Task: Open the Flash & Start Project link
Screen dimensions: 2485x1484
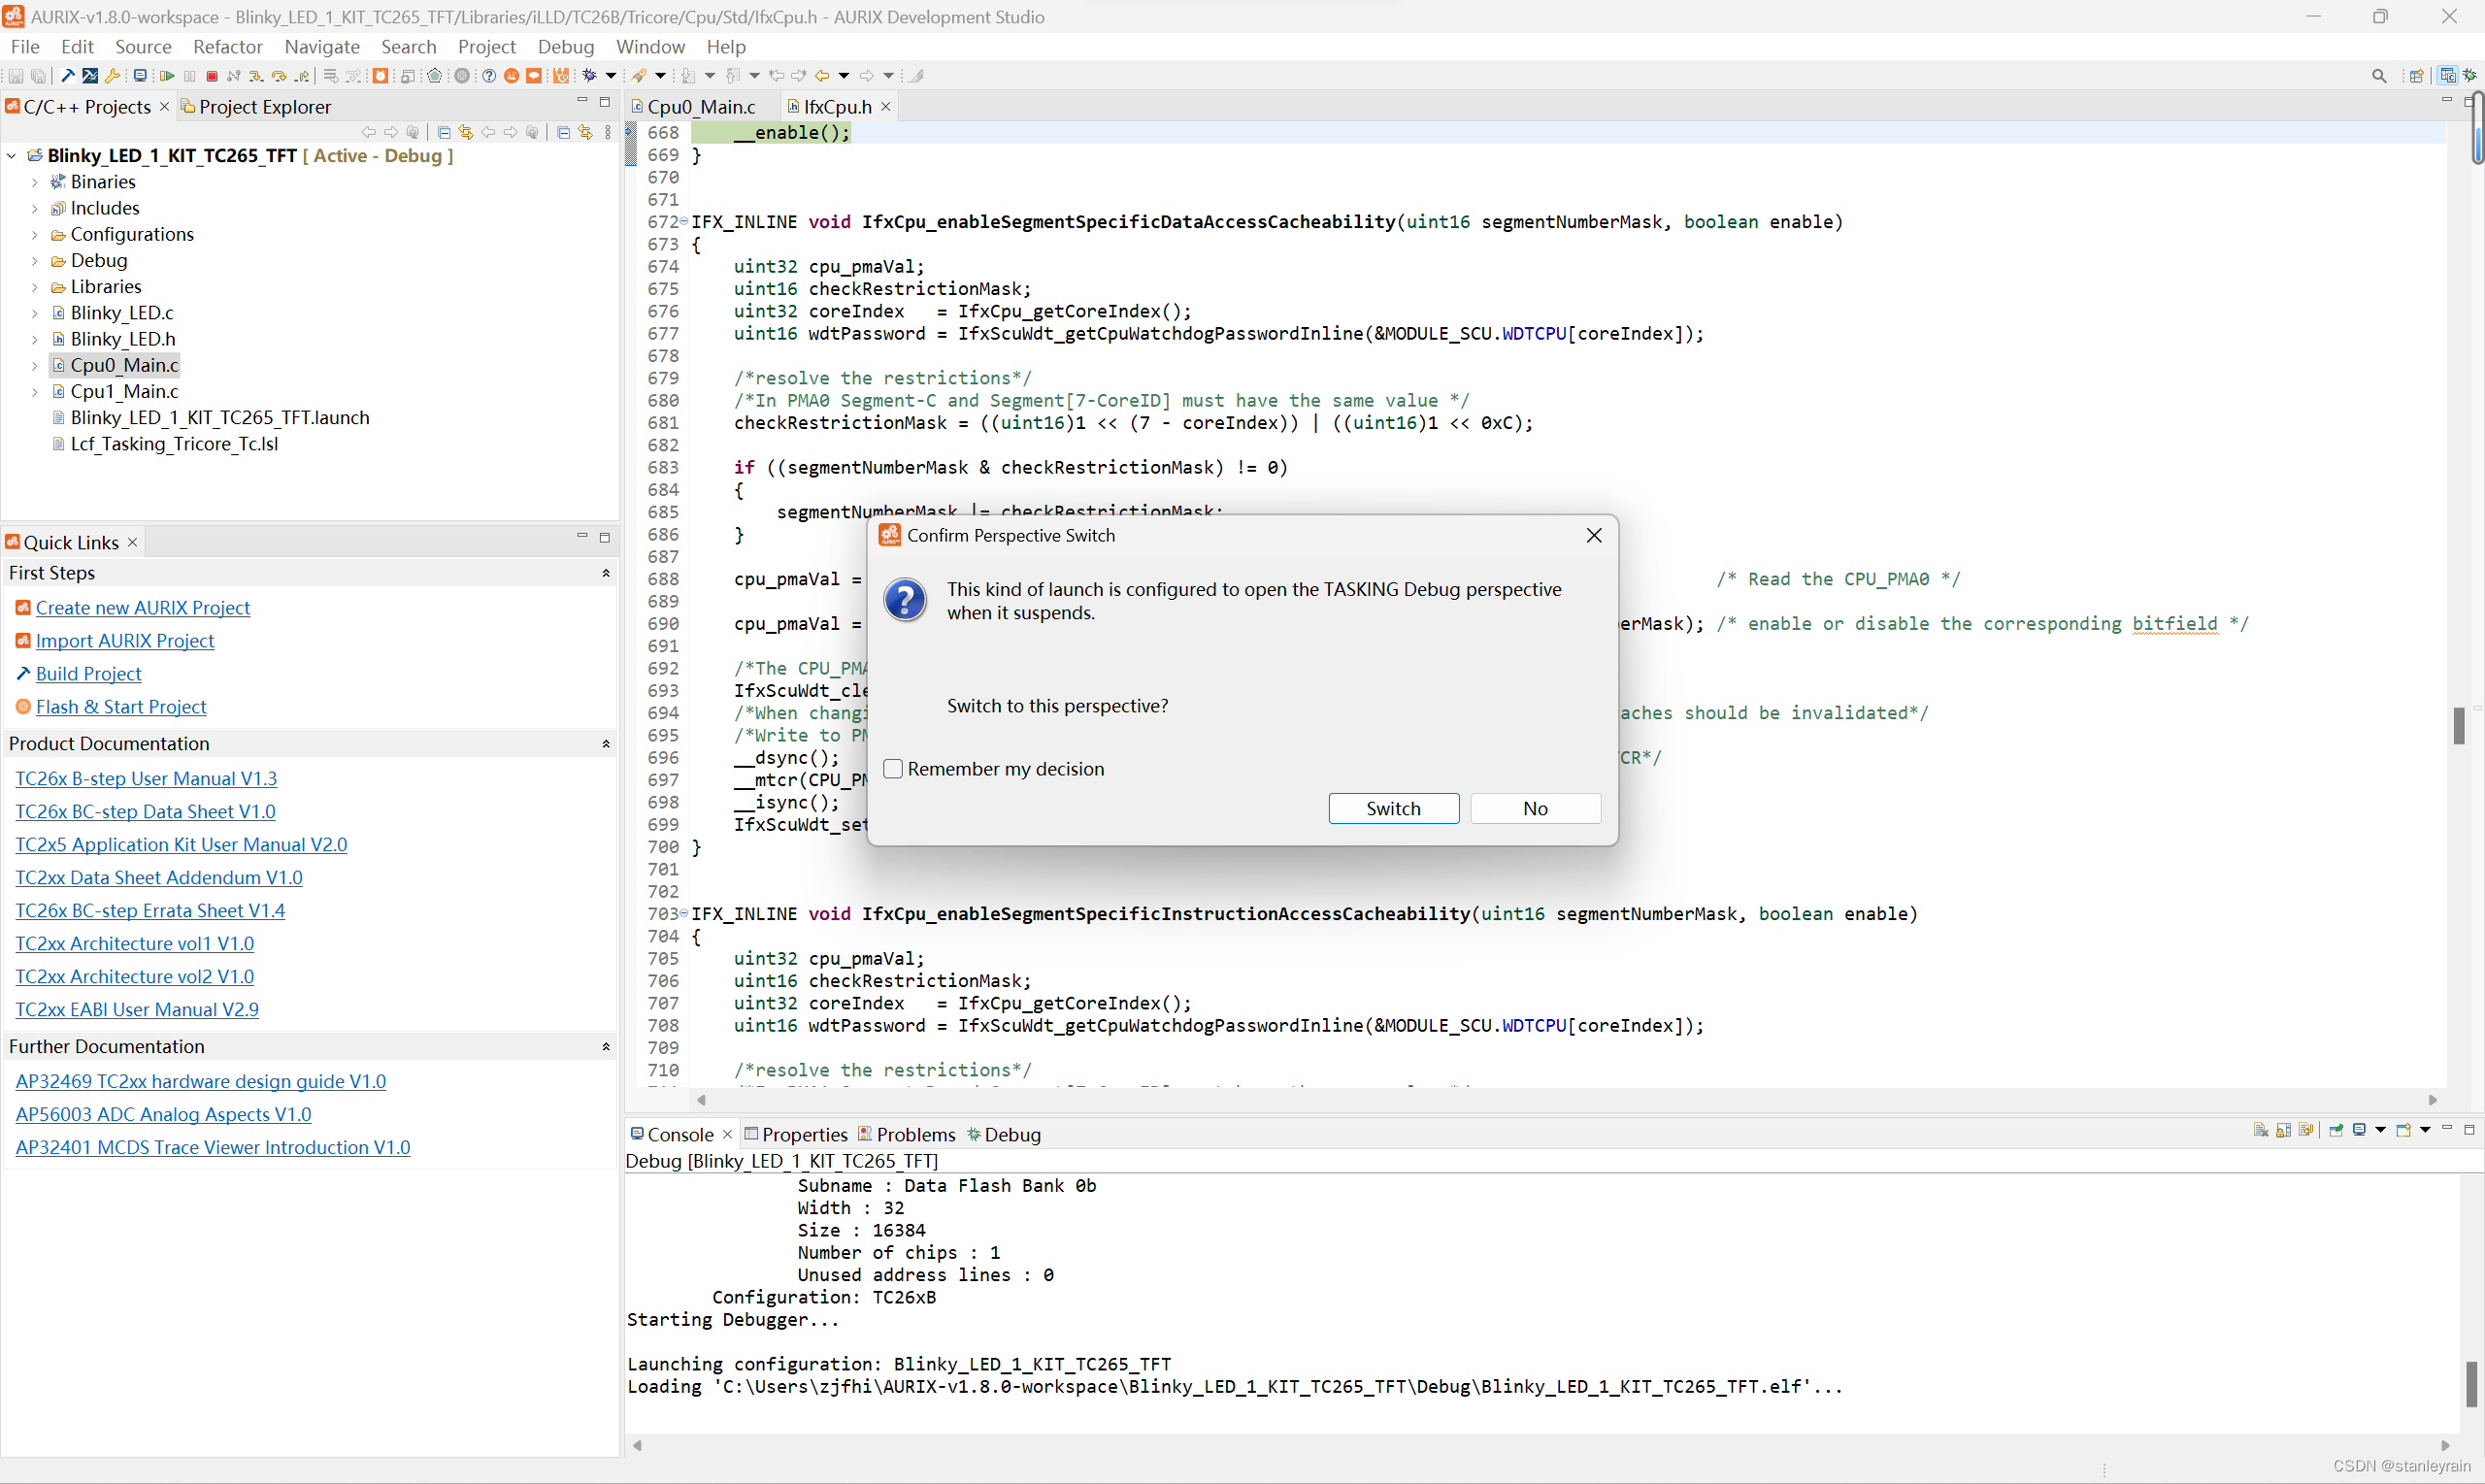Action: point(121,707)
